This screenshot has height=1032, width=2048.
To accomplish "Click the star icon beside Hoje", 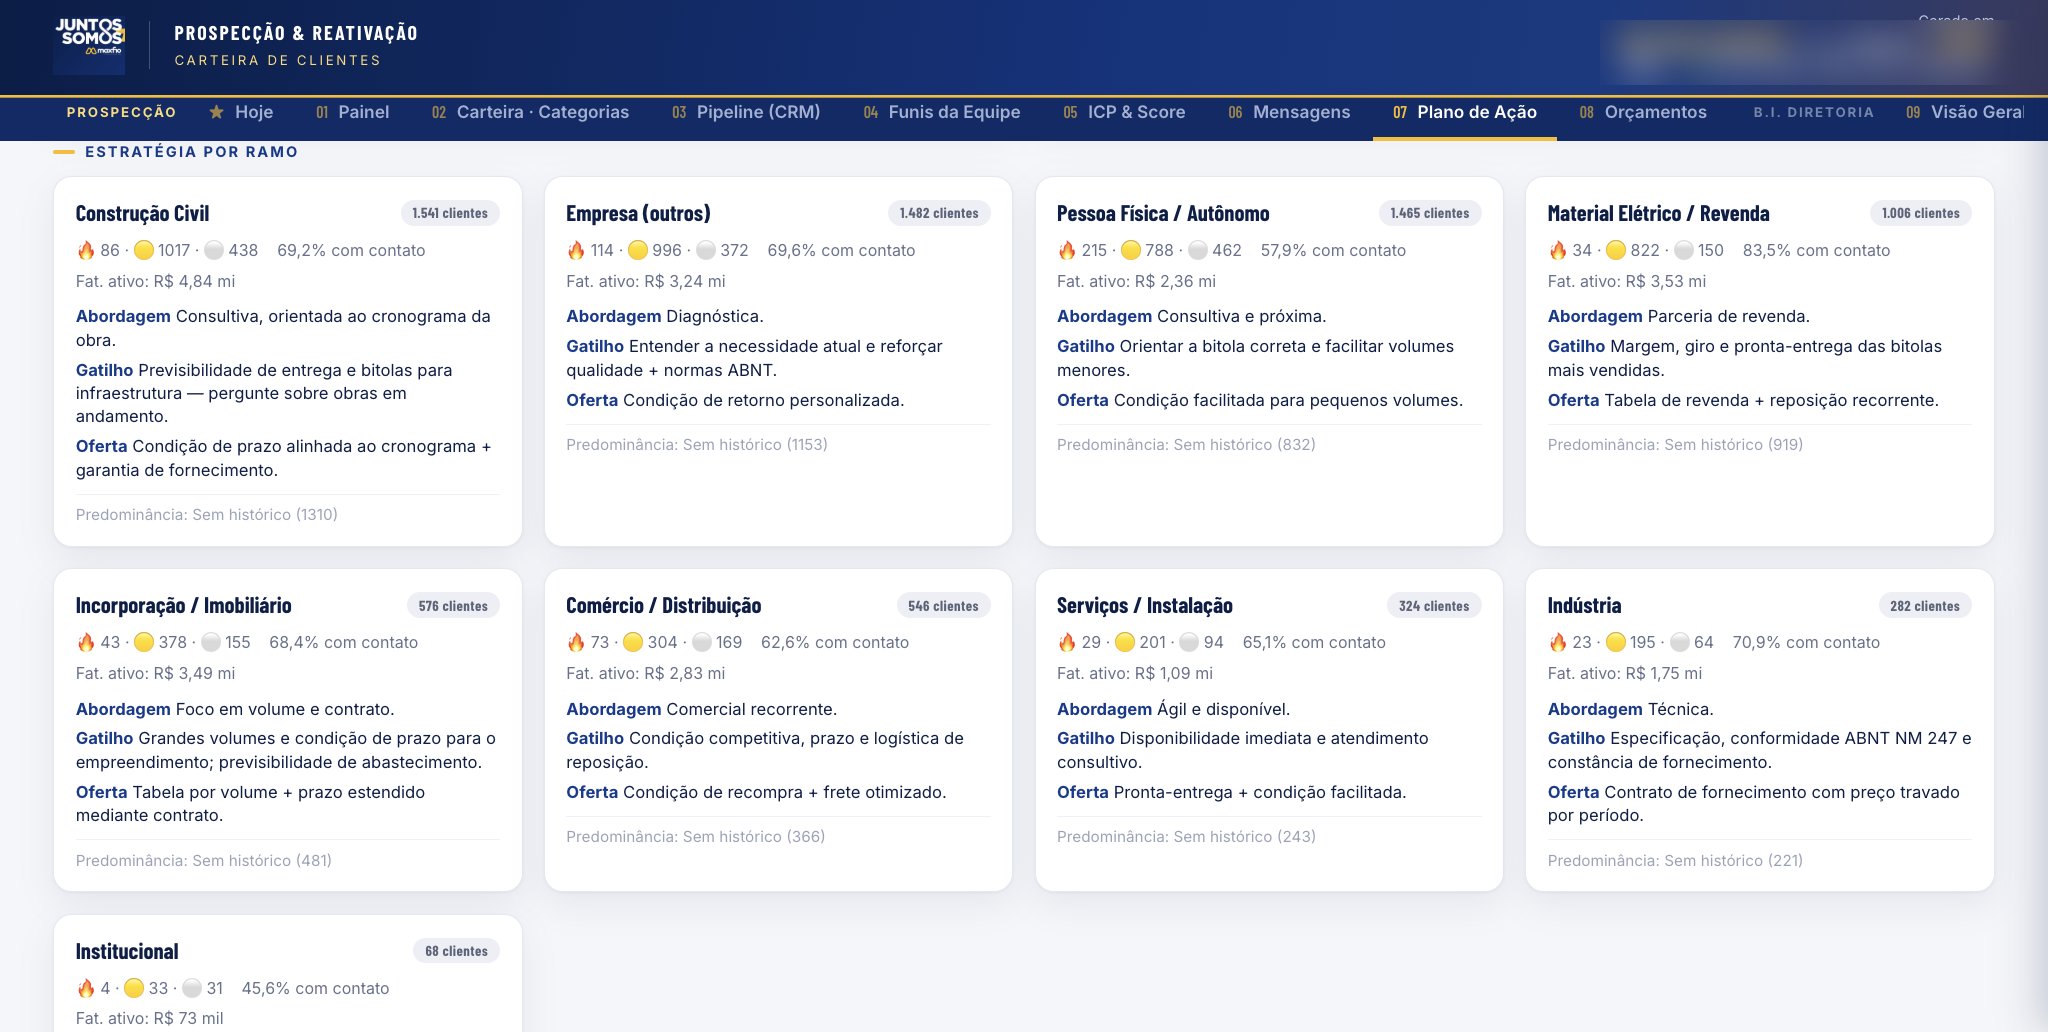I will [216, 112].
